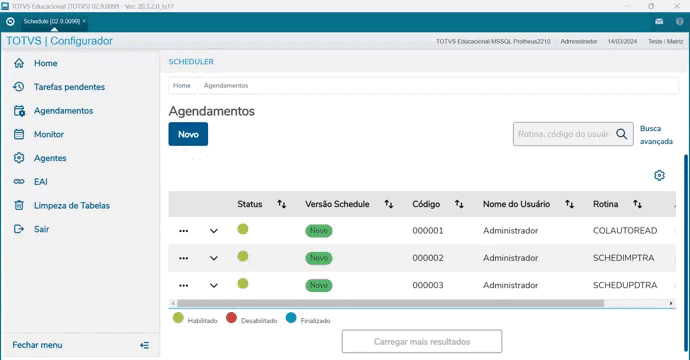
Task: Close the Schedule tab
Action: 84,21
